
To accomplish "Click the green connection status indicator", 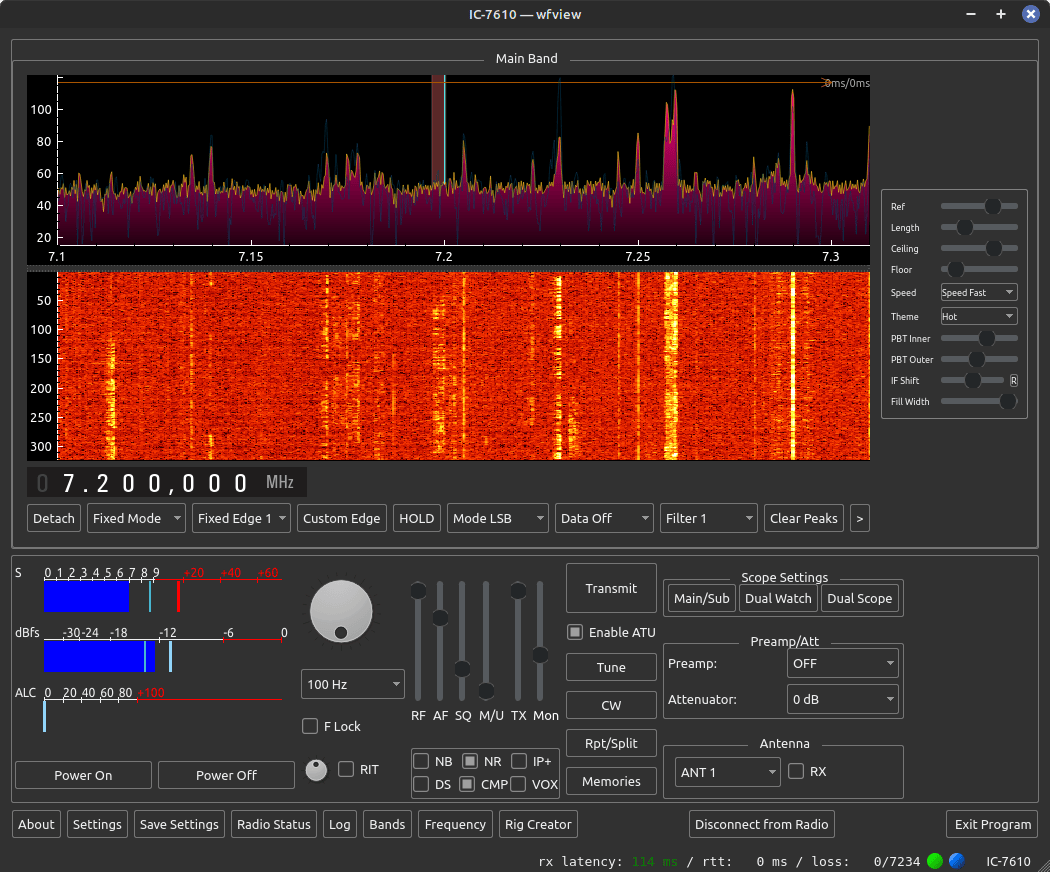I will click(x=935, y=861).
